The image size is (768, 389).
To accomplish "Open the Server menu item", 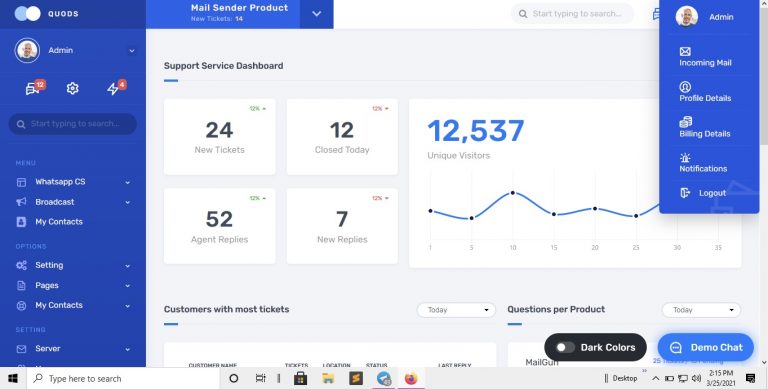I will click(x=48, y=349).
